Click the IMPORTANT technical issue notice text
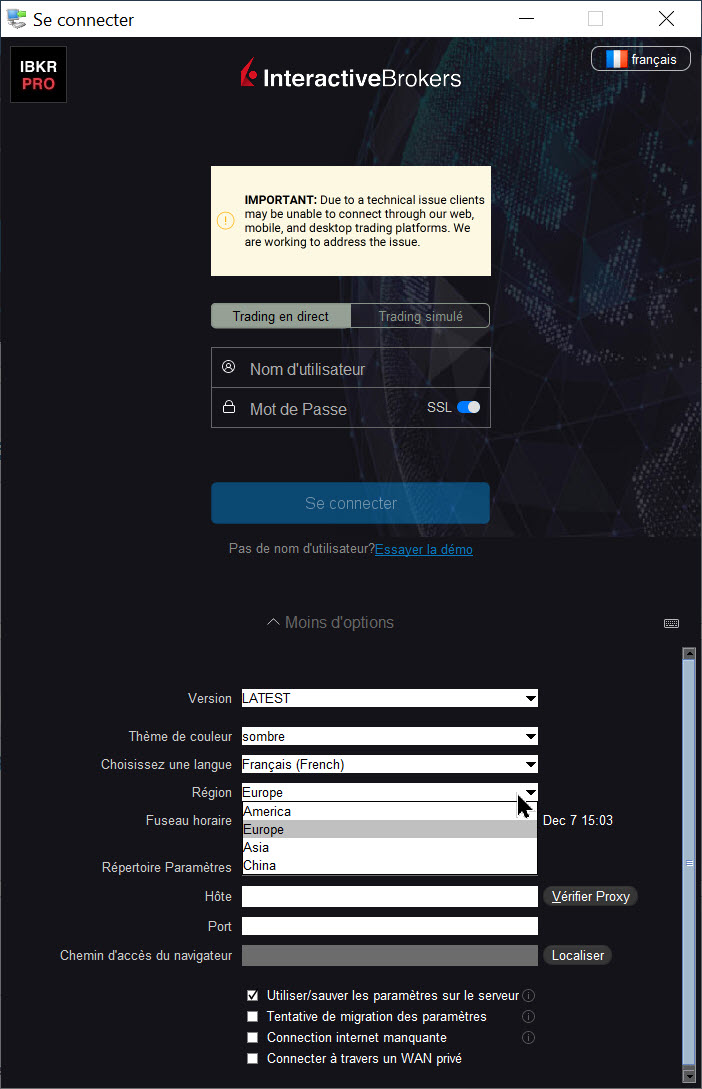The image size is (702, 1089). 365,221
